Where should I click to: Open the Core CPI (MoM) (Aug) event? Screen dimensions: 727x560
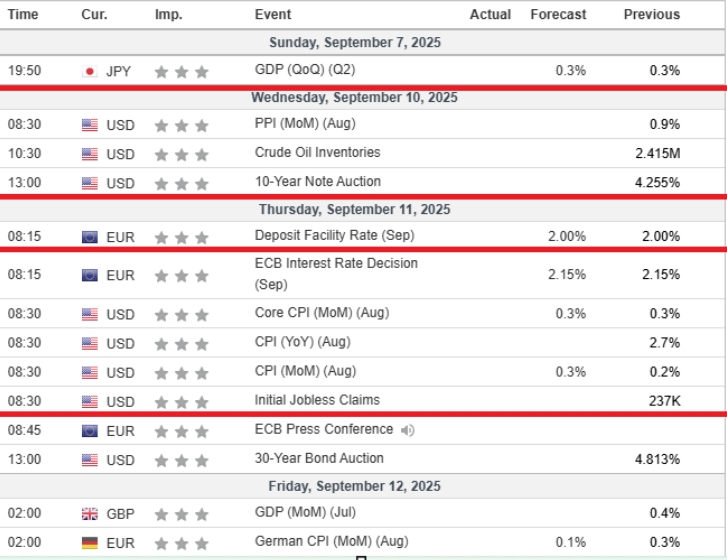point(322,313)
